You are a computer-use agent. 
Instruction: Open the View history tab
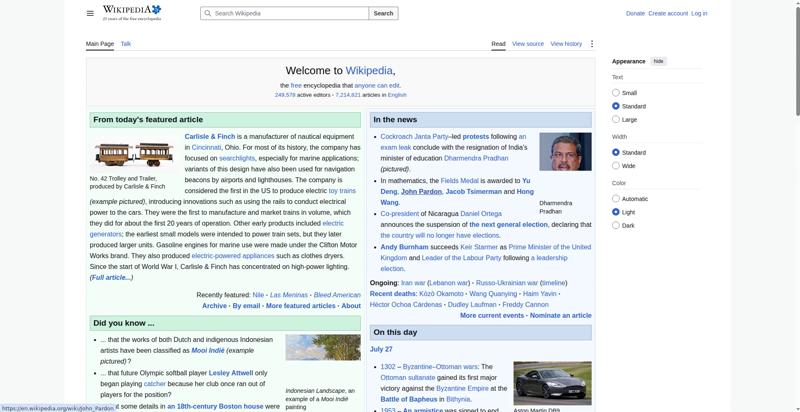click(x=566, y=44)
